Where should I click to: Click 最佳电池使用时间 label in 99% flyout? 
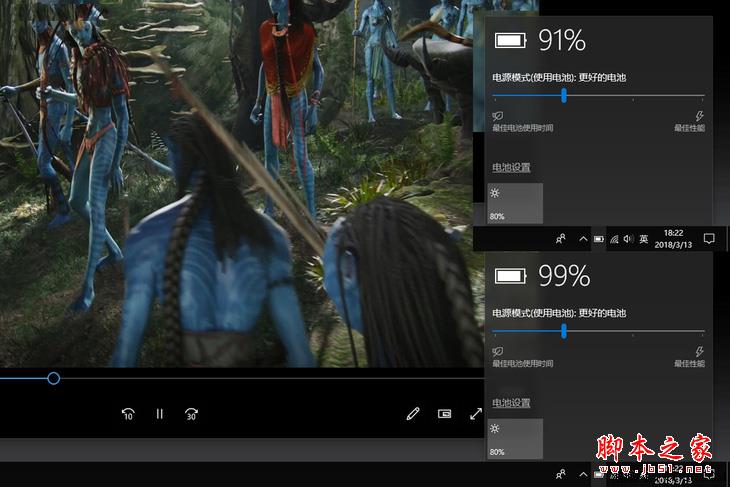coord(523,364)
